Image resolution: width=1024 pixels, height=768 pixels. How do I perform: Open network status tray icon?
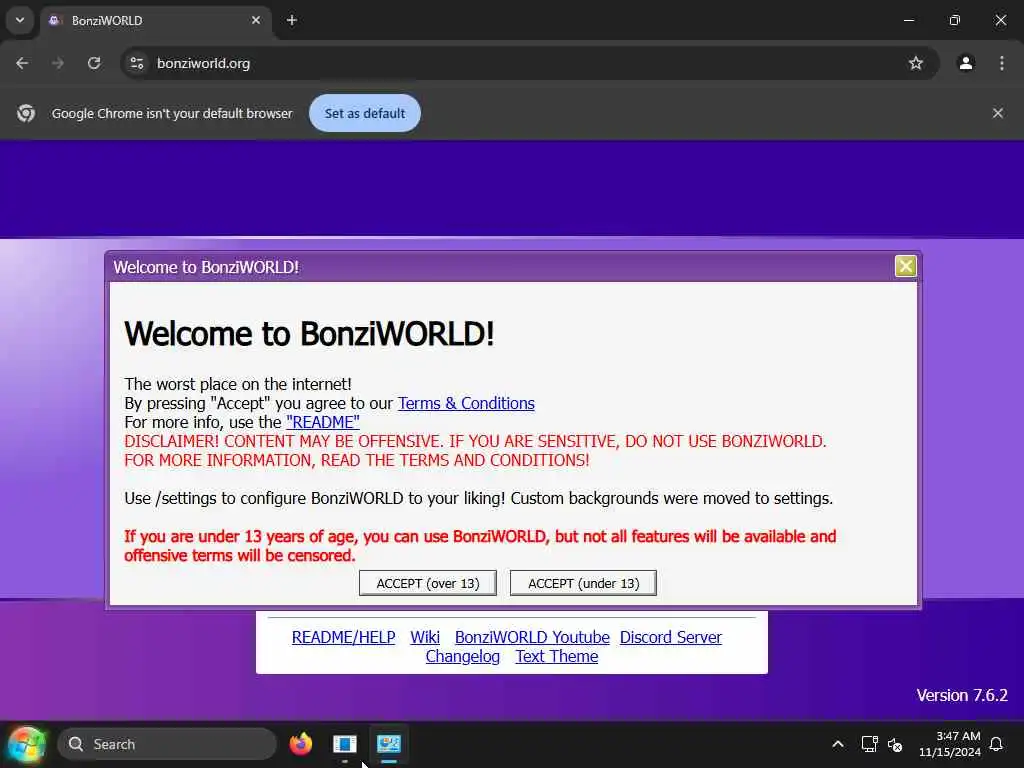[x=869, y=744]
